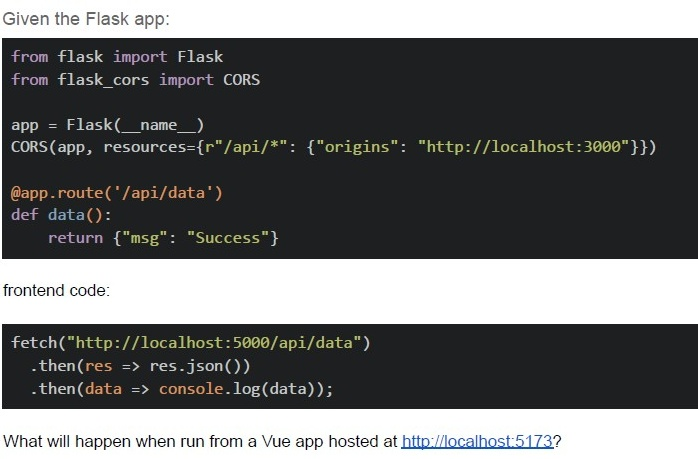Open the http://localhost:5173 link

pyautogui.click(x=477, y=441)
